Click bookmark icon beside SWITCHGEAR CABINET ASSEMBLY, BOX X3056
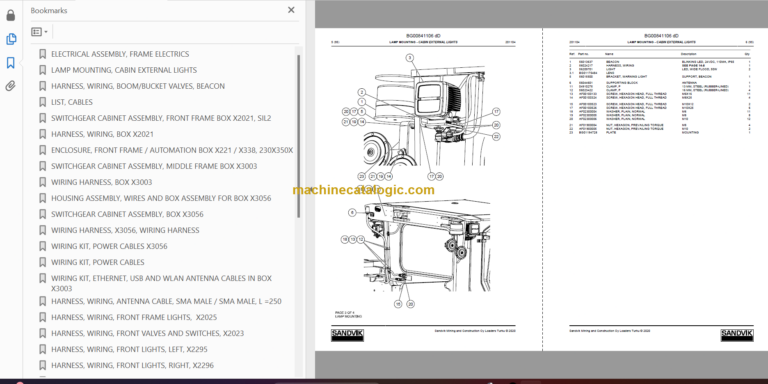 tap(43, 214)
